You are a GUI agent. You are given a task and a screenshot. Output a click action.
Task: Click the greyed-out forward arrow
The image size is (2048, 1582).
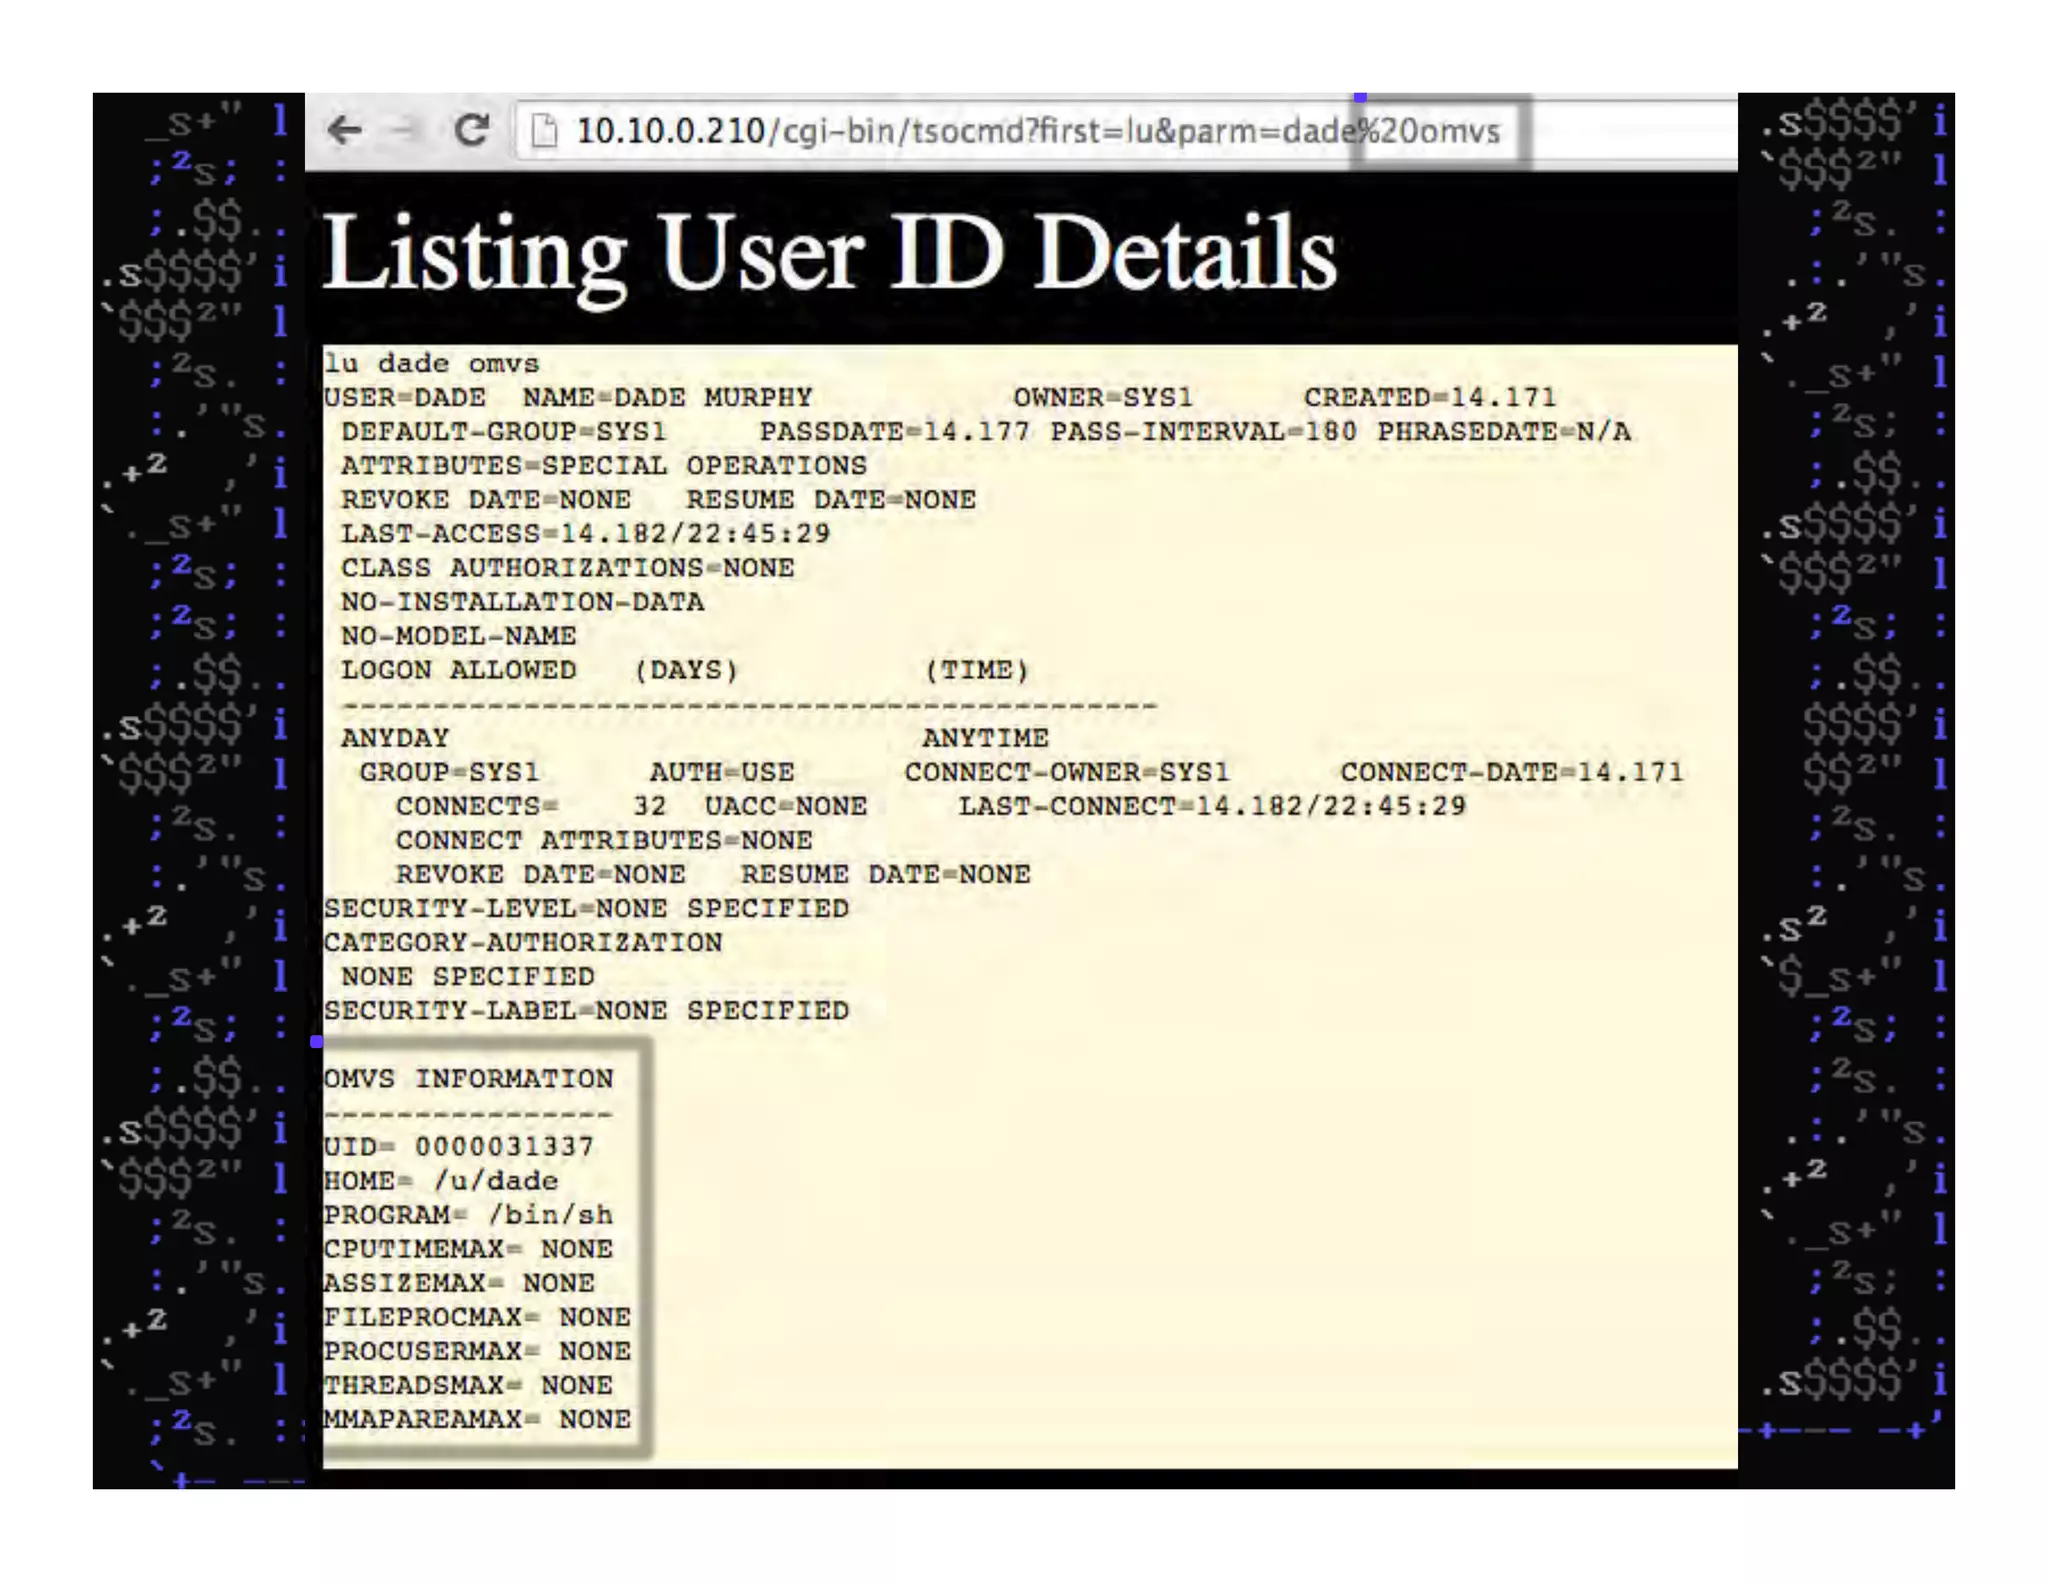tap(404, 130)
